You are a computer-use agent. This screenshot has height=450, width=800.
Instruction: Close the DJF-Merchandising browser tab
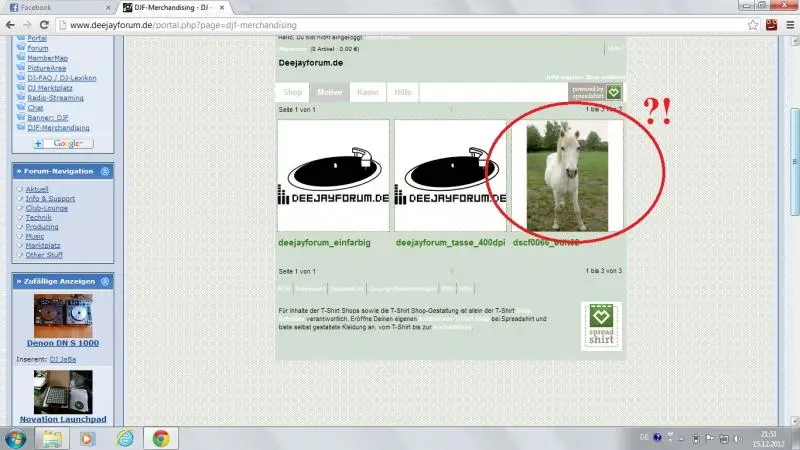[x=222, y=8]
